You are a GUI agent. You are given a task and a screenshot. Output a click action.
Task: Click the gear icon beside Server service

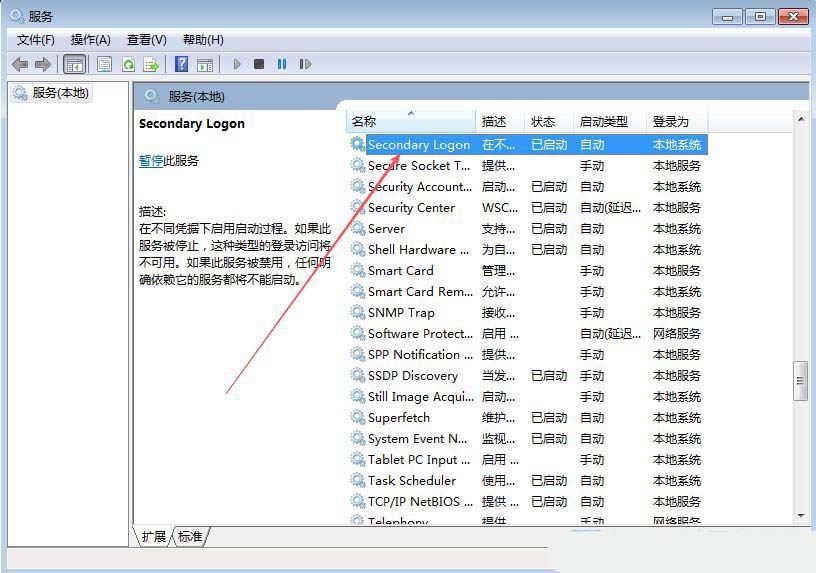(x=357, y=228)
